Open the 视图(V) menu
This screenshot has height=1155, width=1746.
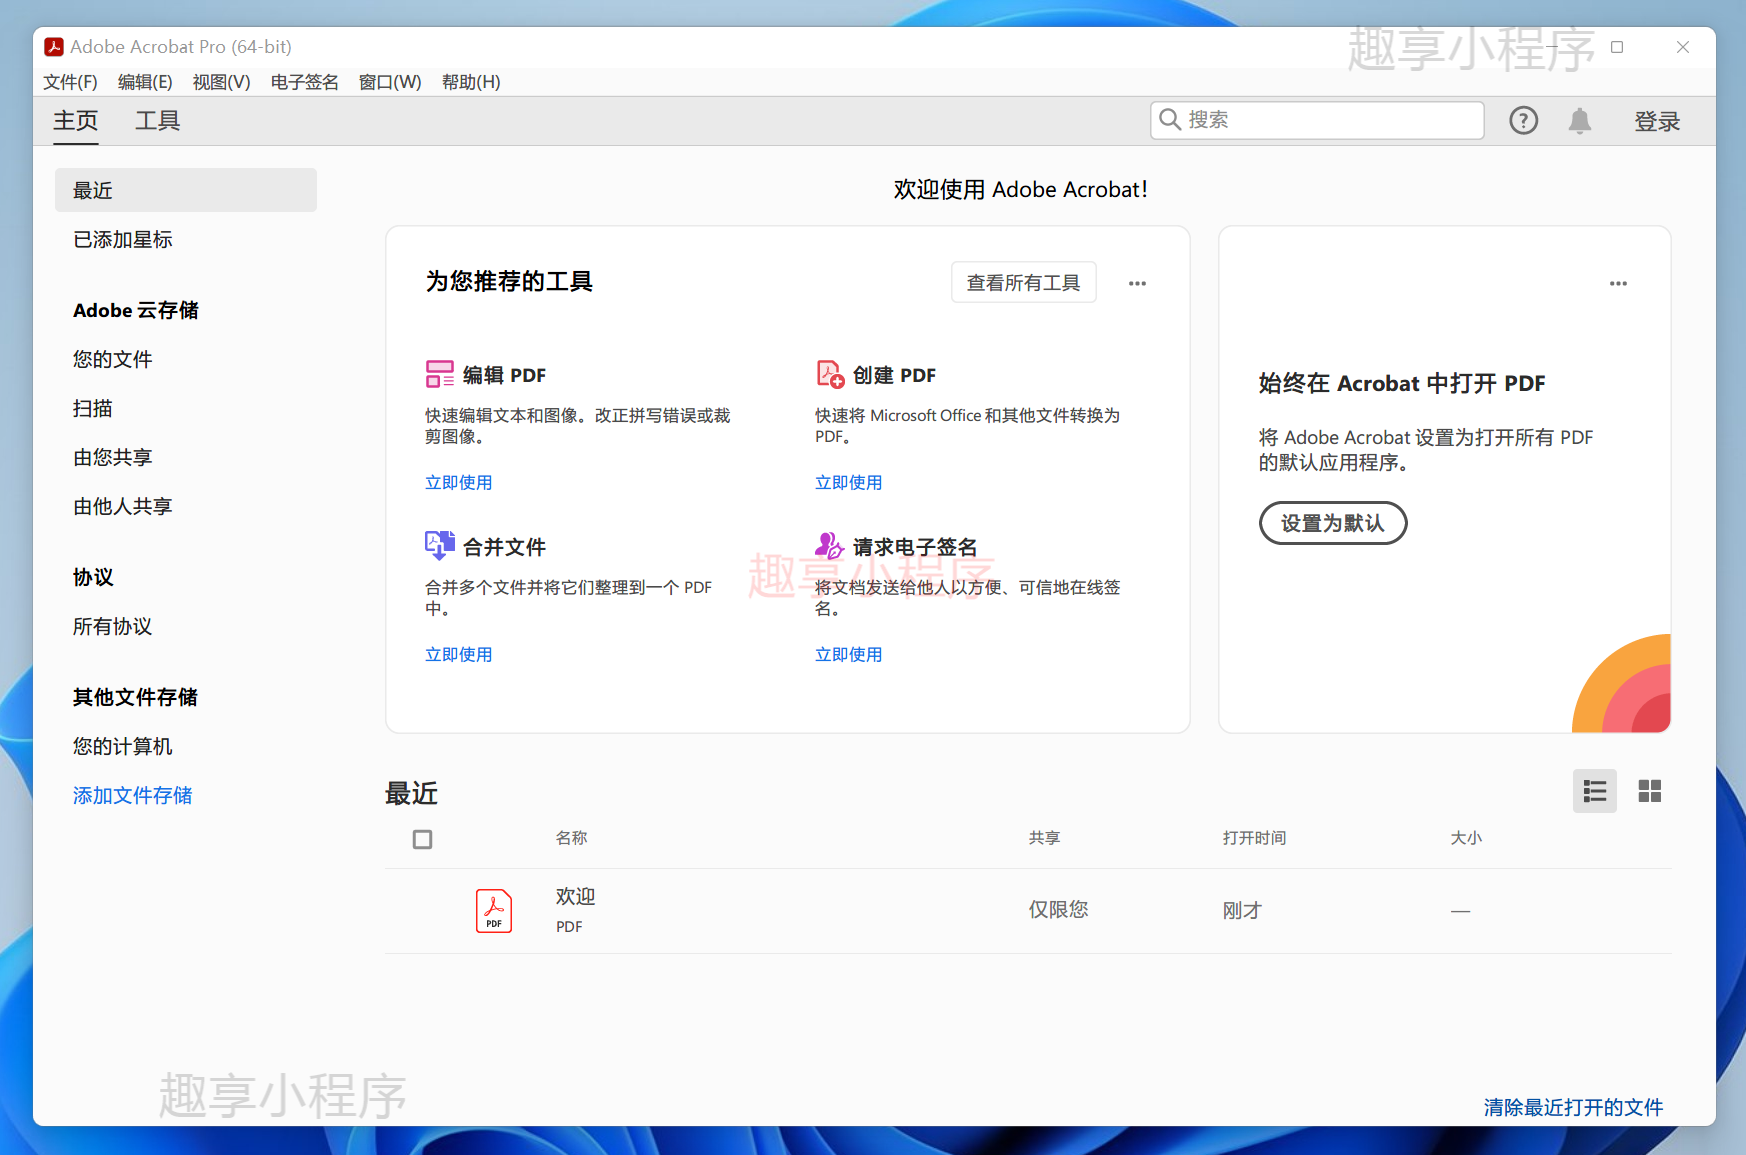[221, 82]
